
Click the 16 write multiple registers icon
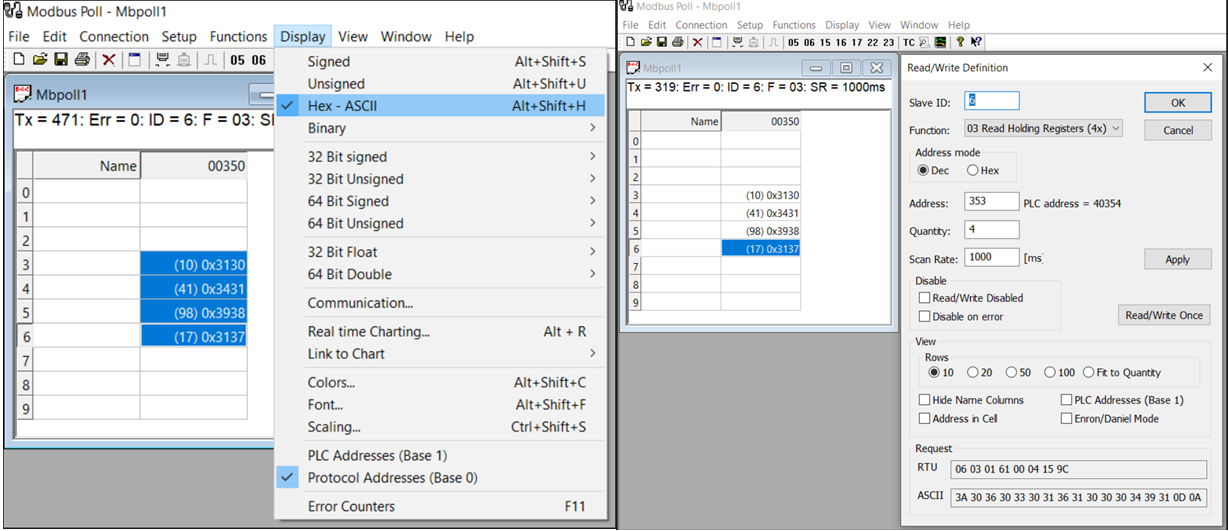(x=841, y=42)
